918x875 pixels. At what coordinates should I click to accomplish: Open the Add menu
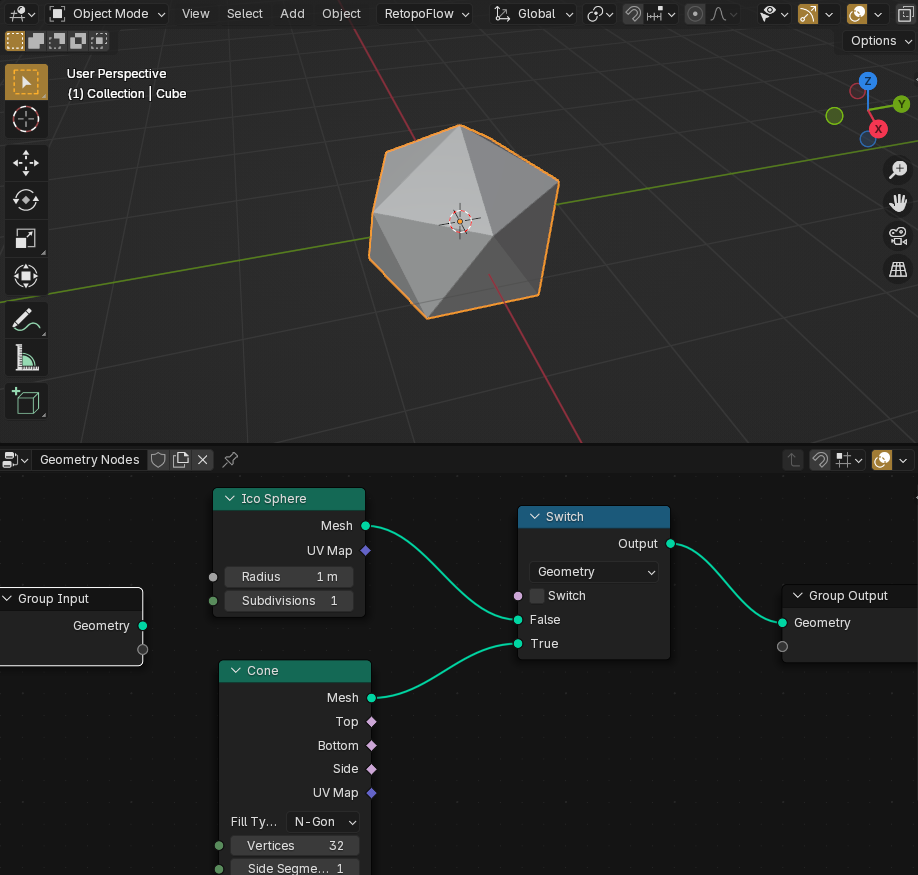coord(292,14)
